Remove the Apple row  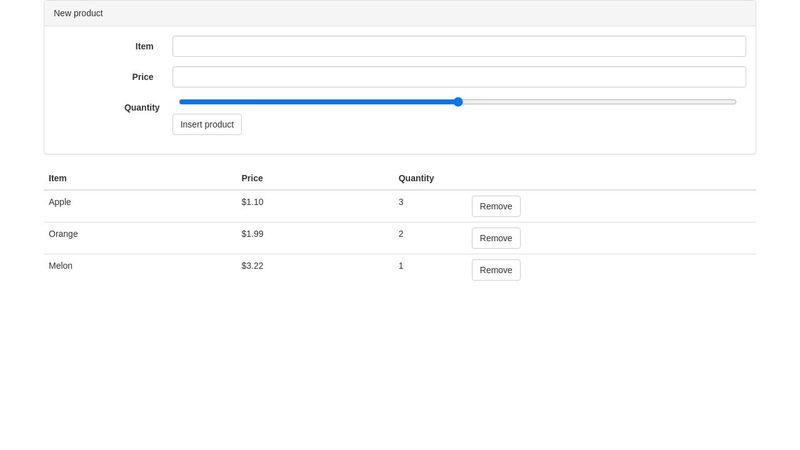(x=496, y=206)
